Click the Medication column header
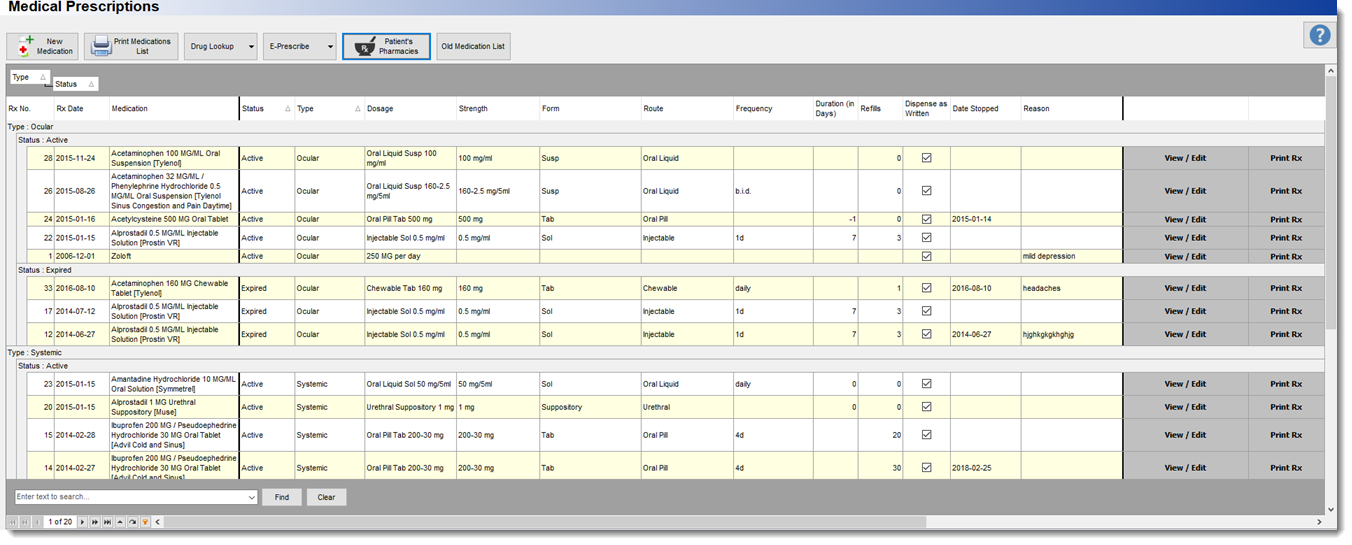Viewport: 1352px width, 545px height. 174,108
